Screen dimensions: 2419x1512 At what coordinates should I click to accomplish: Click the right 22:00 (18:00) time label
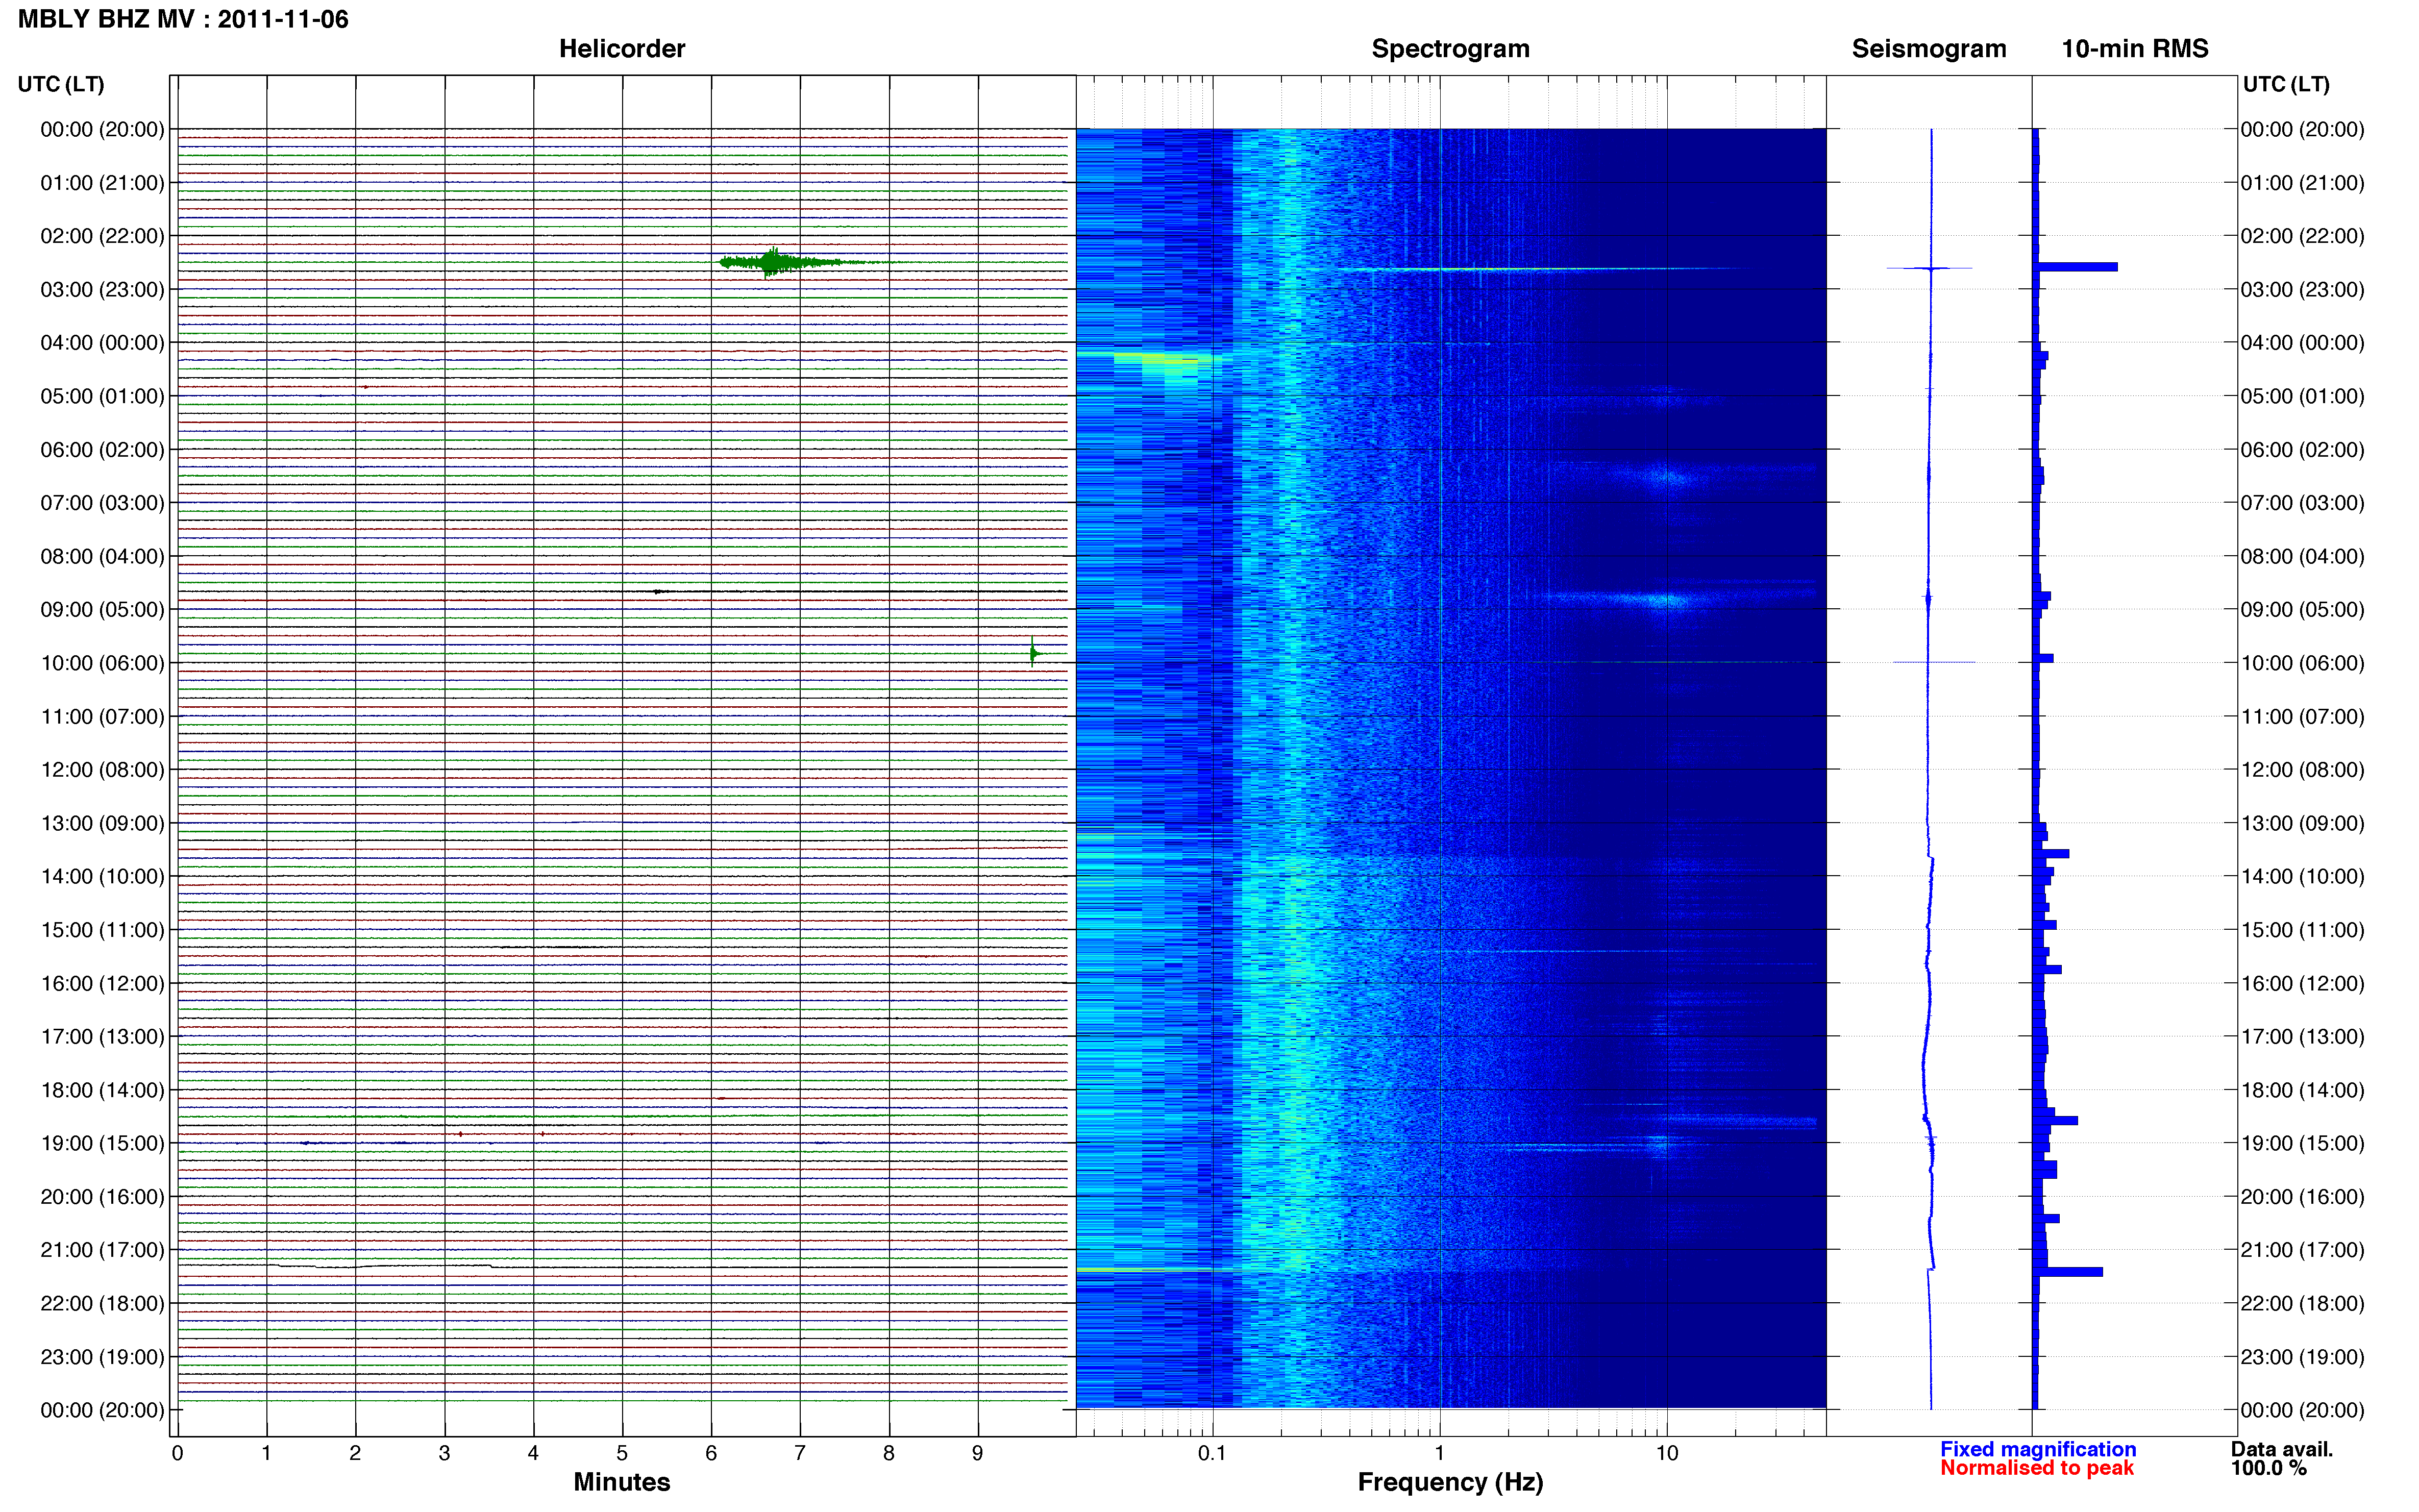[2302, 1303]
